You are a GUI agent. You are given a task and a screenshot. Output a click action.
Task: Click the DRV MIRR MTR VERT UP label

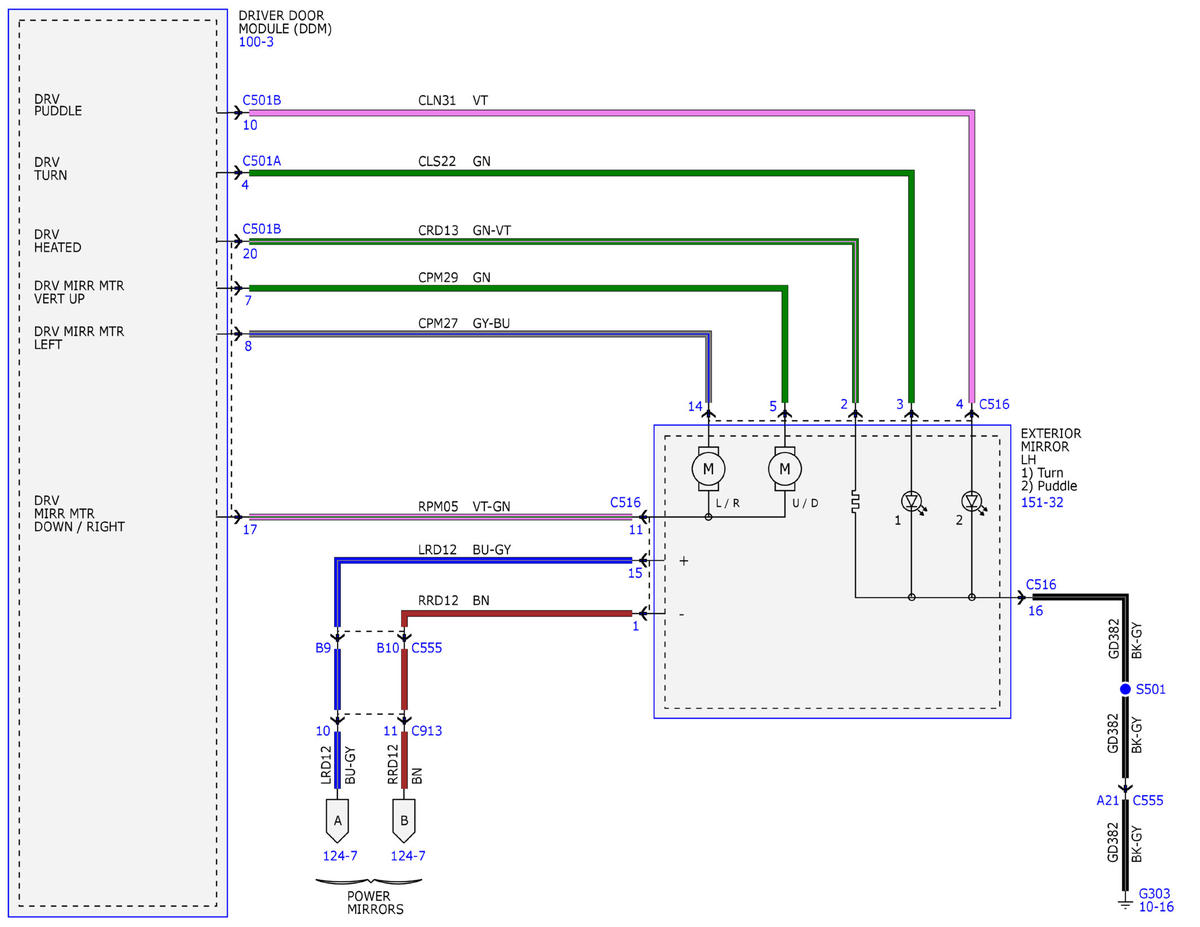click(79, 292)
